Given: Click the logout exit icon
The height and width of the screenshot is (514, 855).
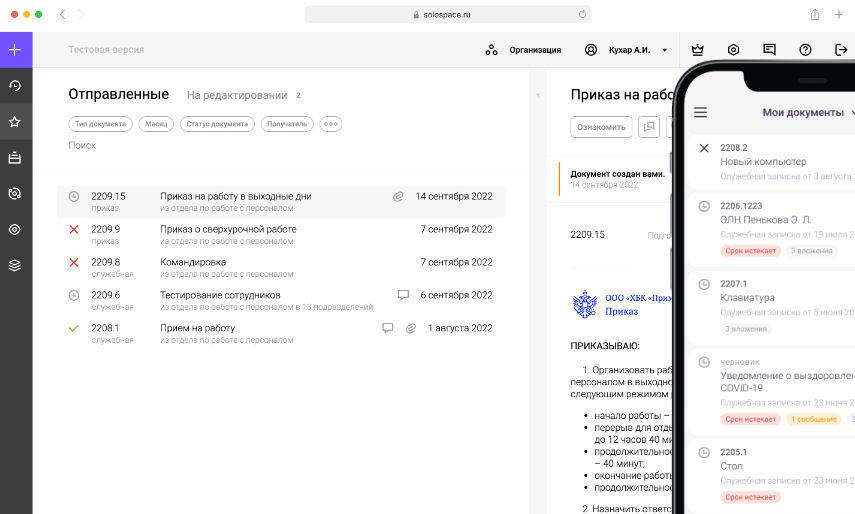Looking at the screenshot, I should pos(841,50).
